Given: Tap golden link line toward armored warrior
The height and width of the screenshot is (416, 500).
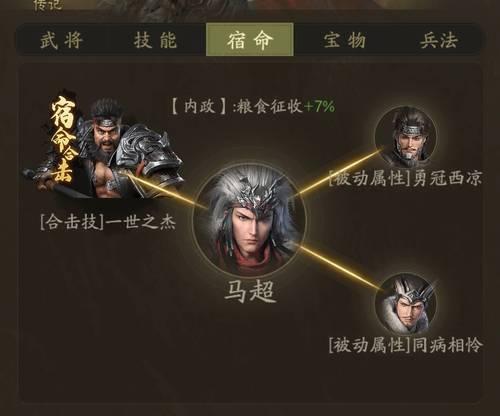Looking at the screenshot, I should point(167,190).
